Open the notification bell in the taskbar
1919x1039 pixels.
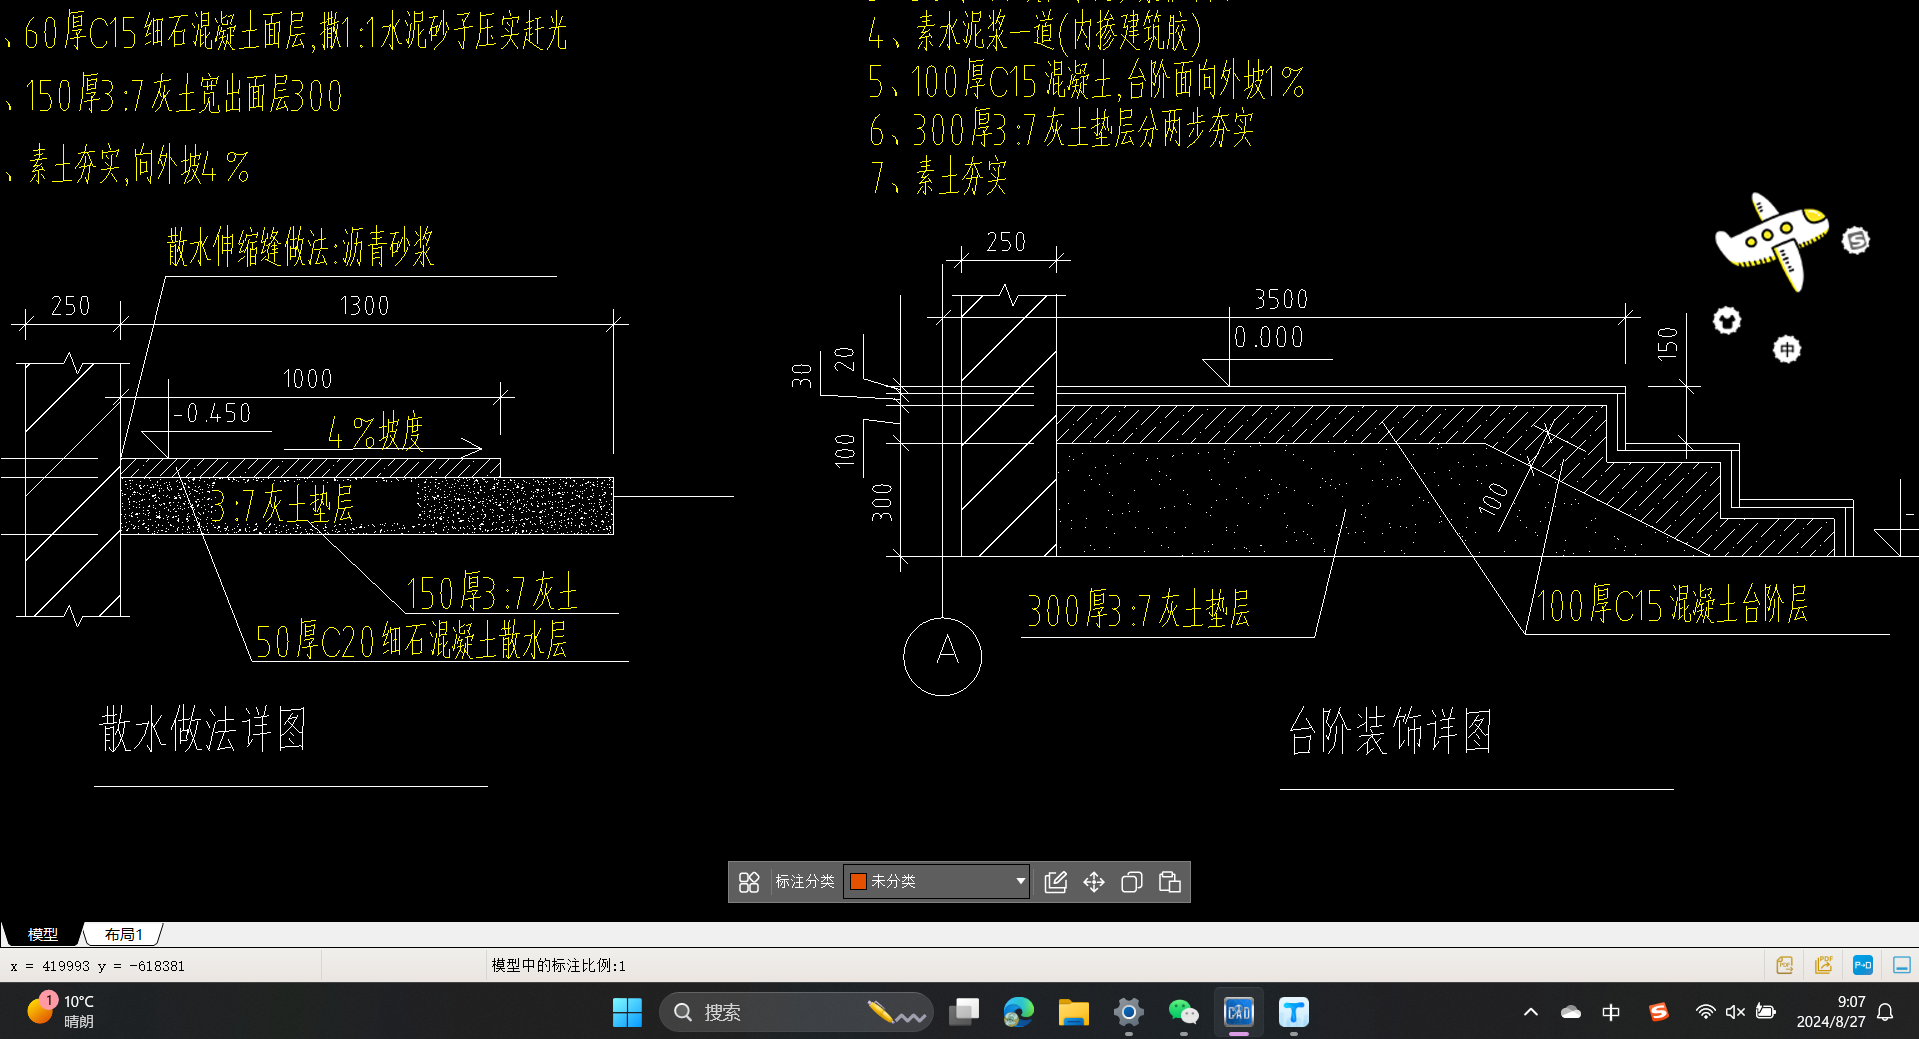(x=1886, y=1012)
